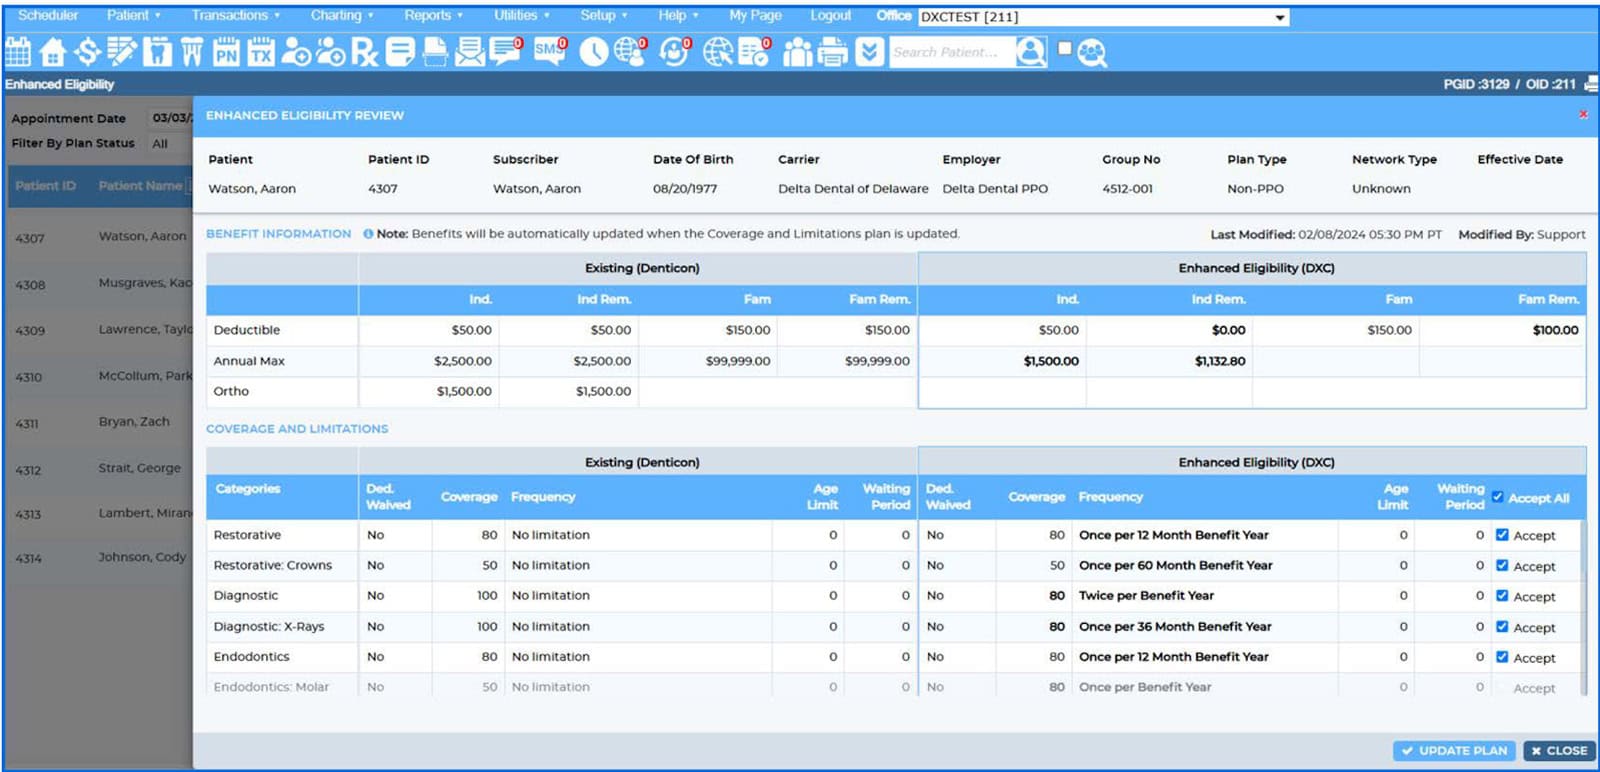This screenshot has height=772, width=1600.
Task: Expand the double-chevron toolbar dropdown
Action: 870,52
